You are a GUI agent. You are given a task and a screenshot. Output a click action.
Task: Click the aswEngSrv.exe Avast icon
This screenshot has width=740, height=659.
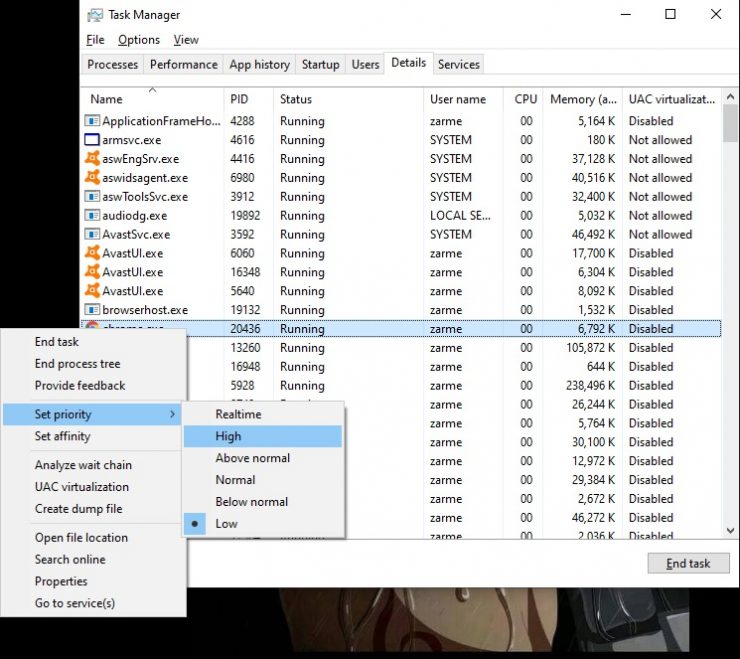92,159
